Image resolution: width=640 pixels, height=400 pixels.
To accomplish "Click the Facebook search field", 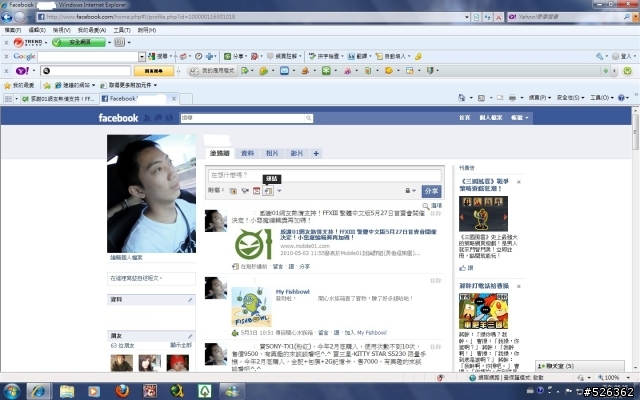I will [243, 118].
